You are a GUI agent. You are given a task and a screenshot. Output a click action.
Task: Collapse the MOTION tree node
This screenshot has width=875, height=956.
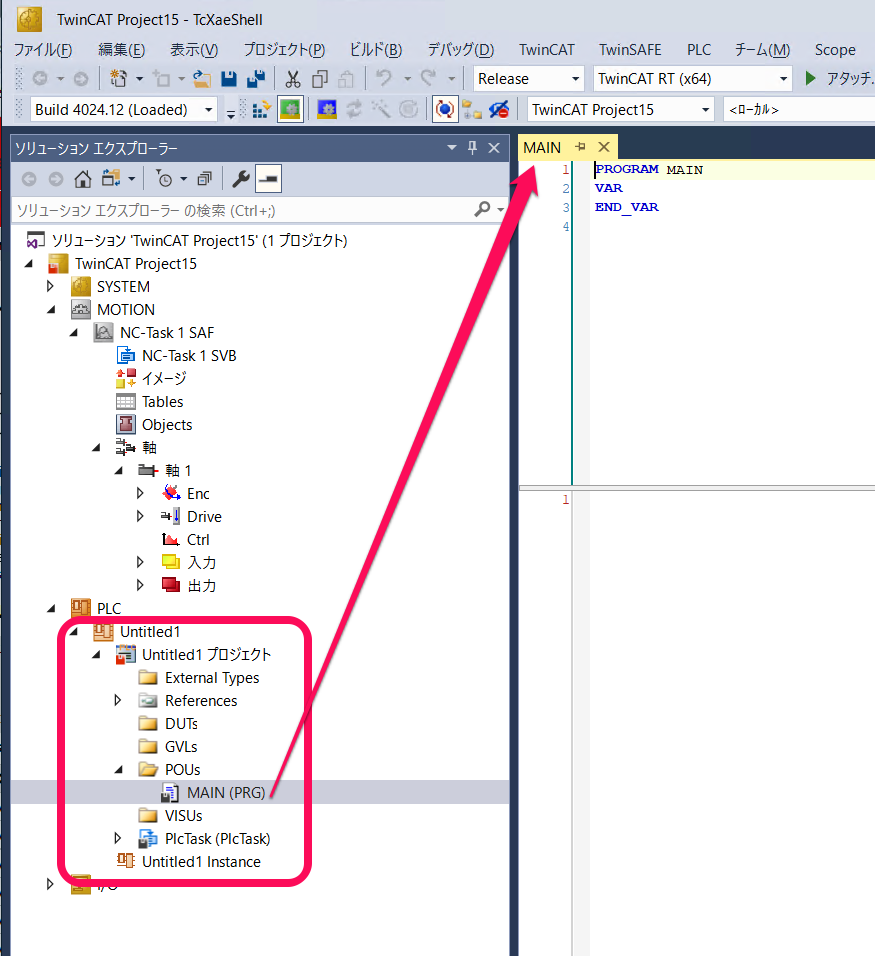click(x=51, y=310)
